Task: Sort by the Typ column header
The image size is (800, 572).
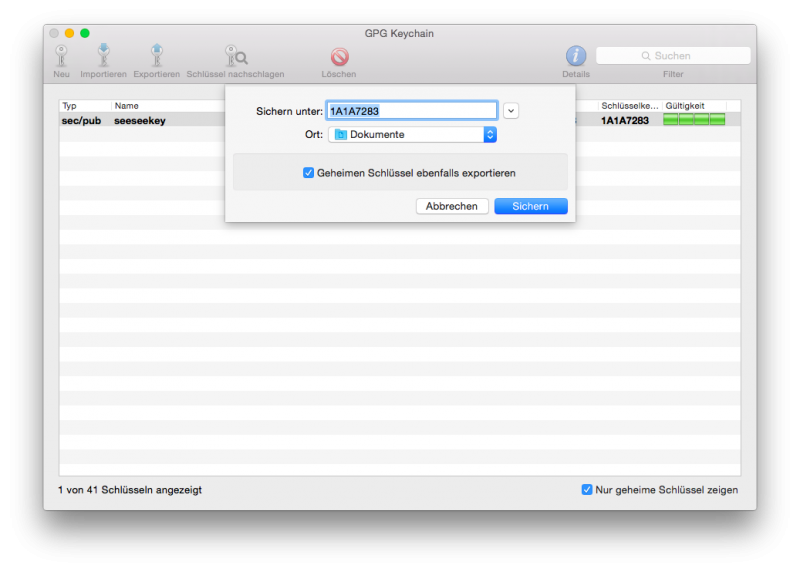Action: [70, 105]
